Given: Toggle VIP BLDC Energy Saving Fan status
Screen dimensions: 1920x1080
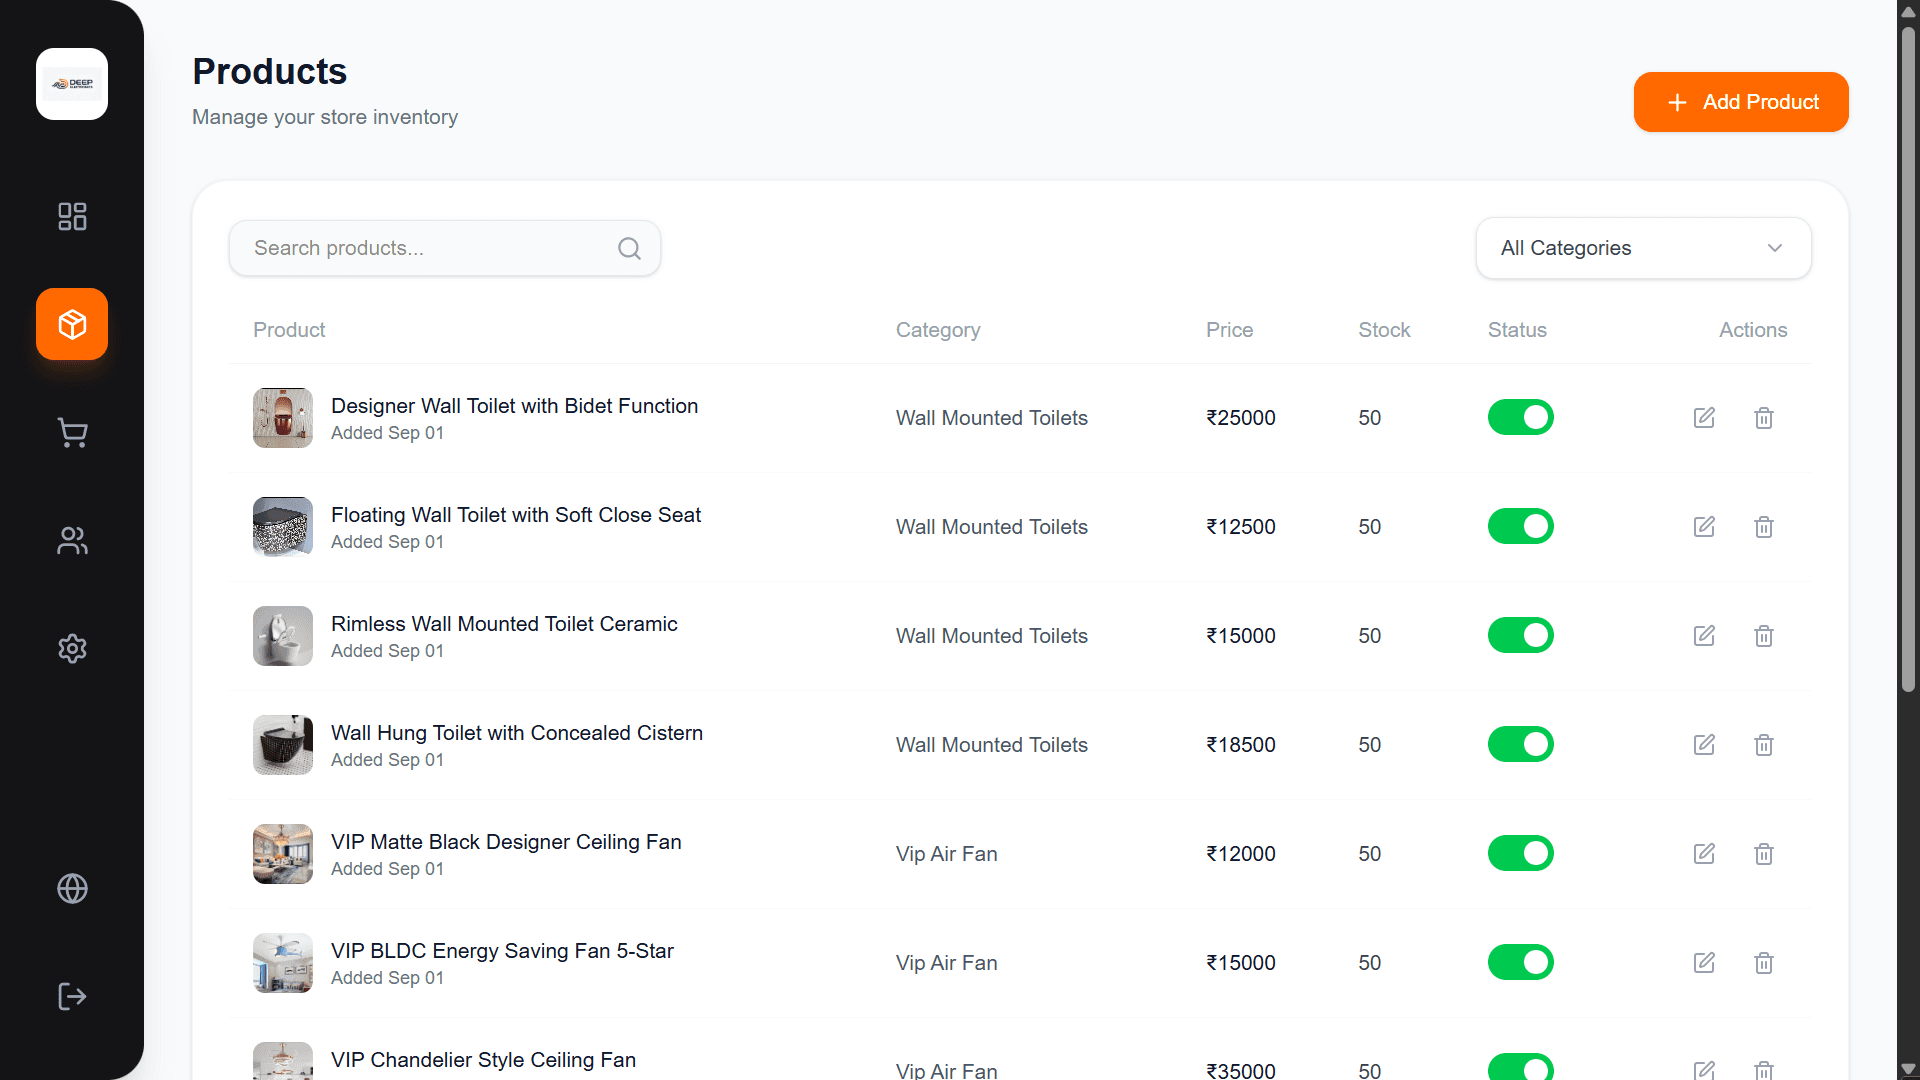Looking at the screenshot, I should 1520,962.
